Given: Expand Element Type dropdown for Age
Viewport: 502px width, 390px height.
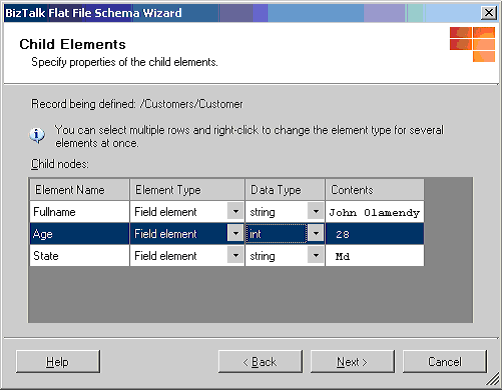Looking at the screenshot, I should [235, 233].
